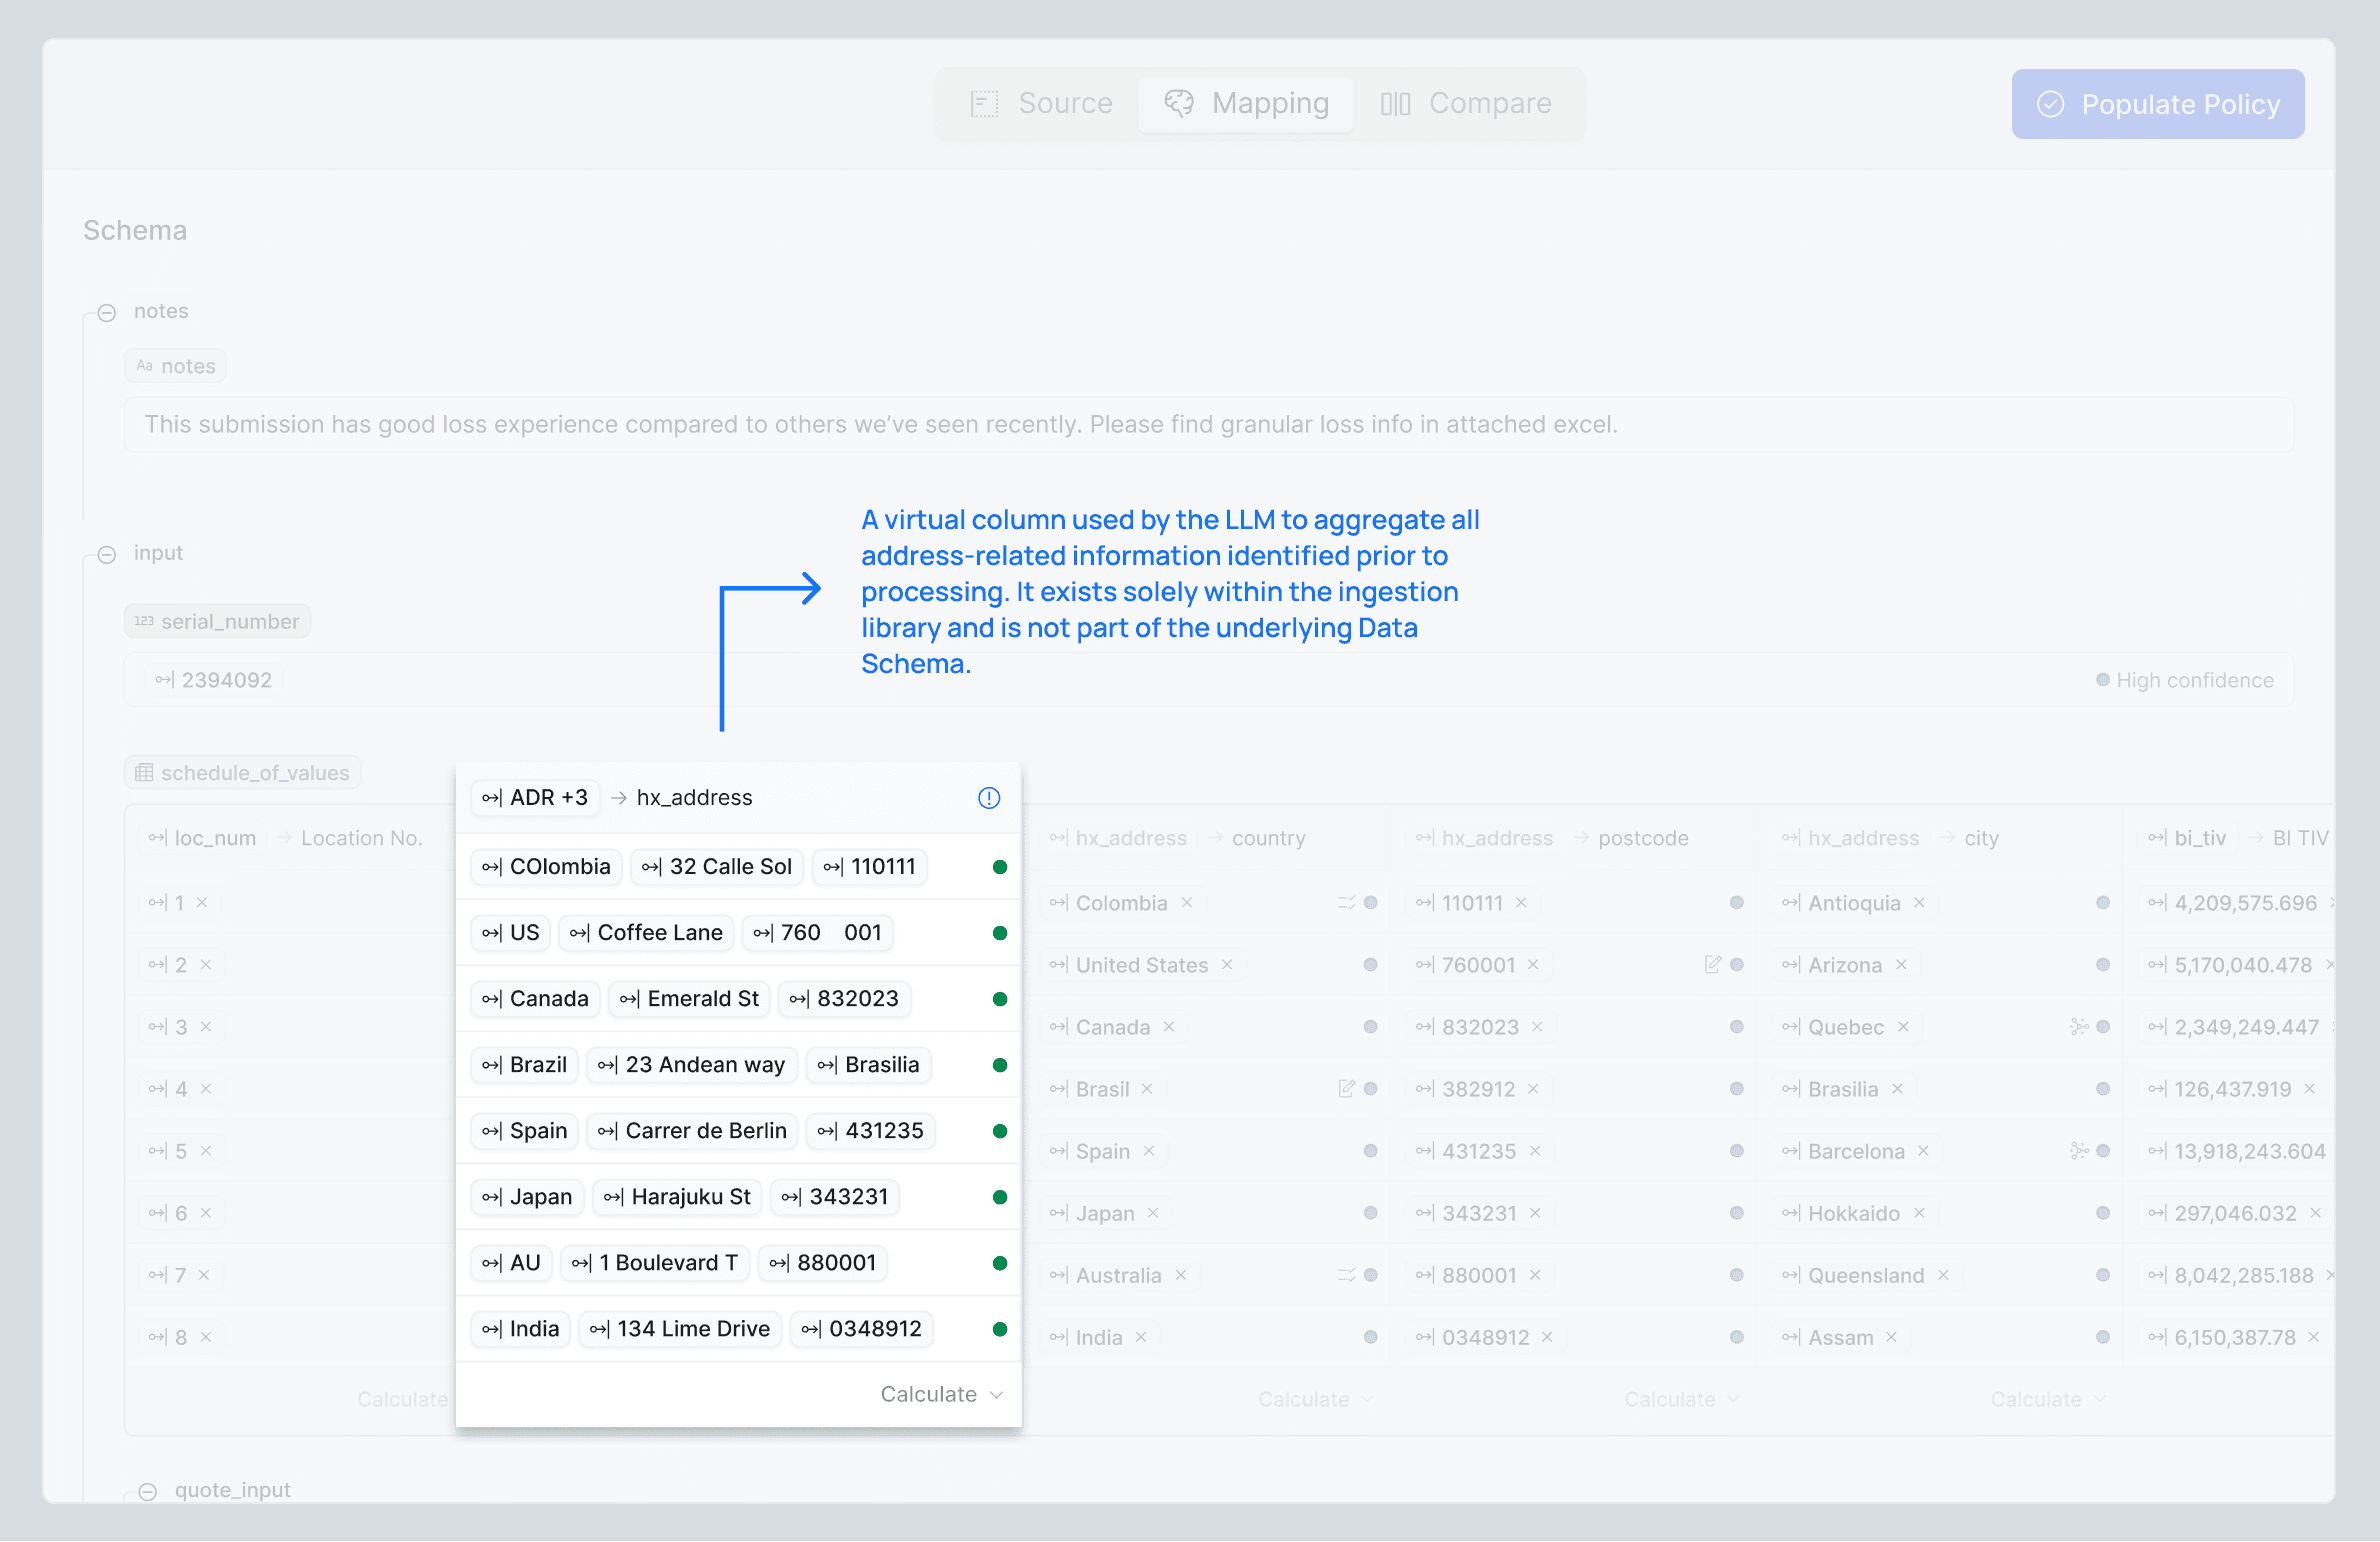Screen dimensions: 2380x1542
Task: Click table icon on schedule_of_values tag
Action: (145, 773)
